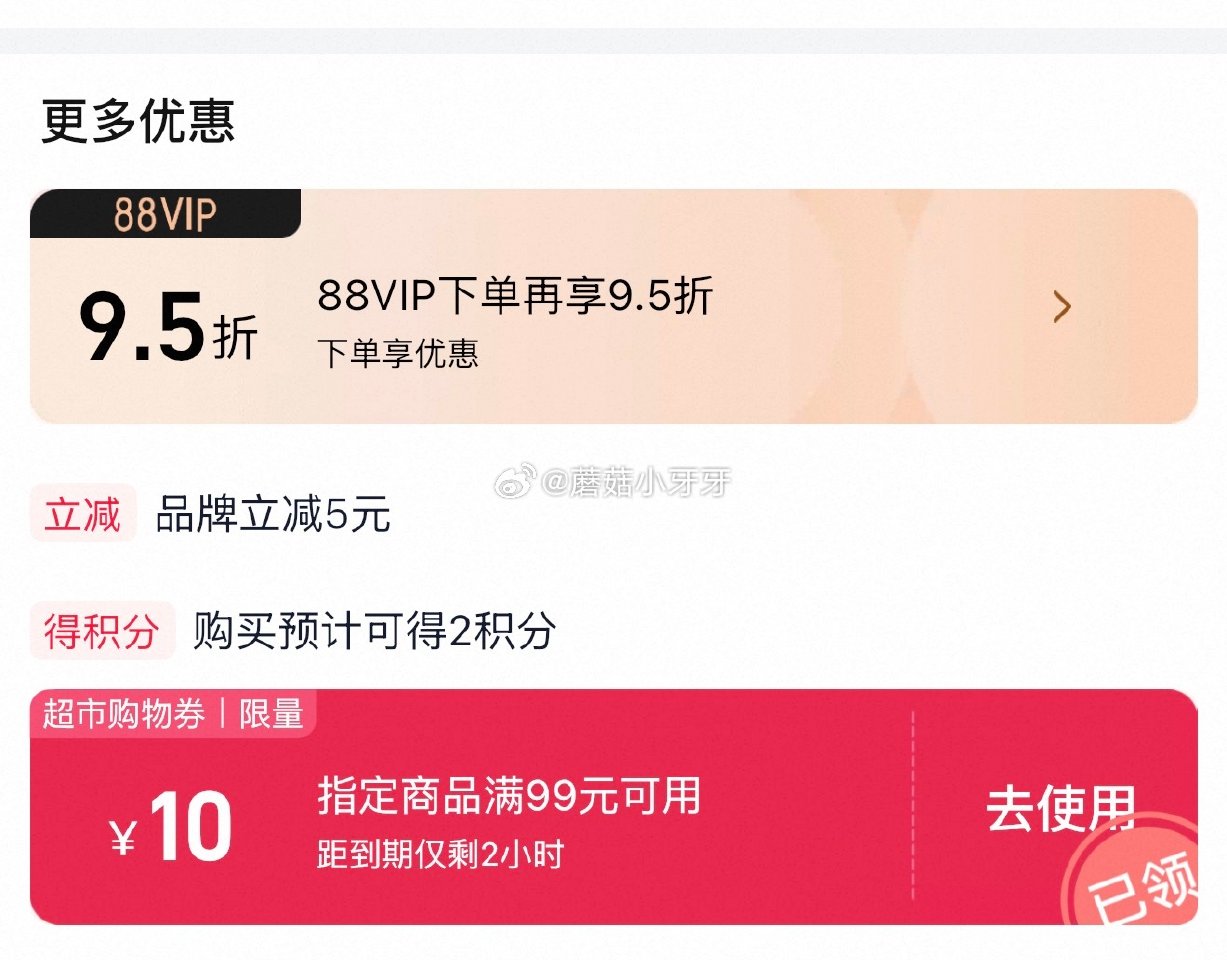Click 指定商品满99元可用 coupon condition
Viewport: 1227px width, 960px height.
pyautogui.click(x=509, y=797)
